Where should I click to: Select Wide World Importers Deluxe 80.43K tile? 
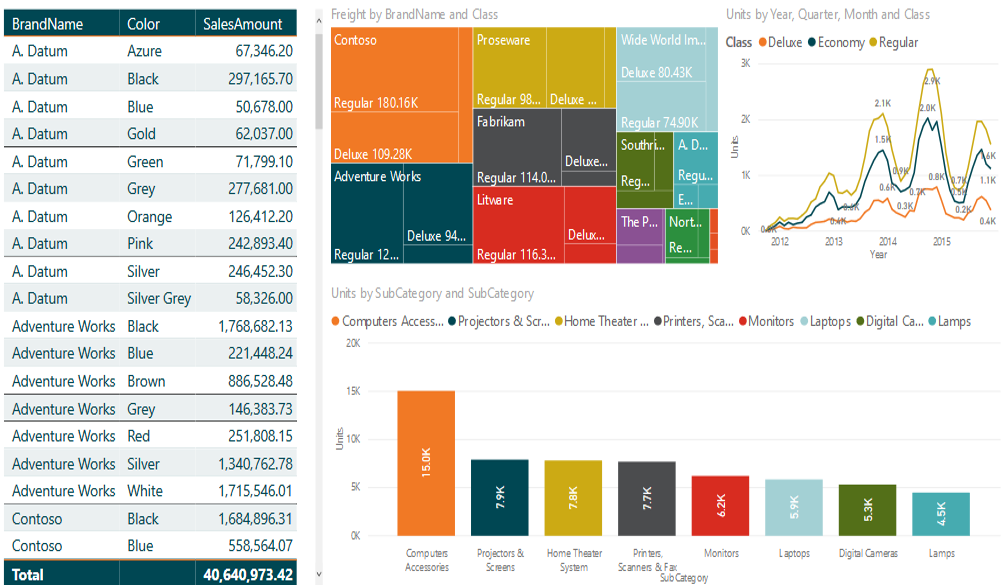pos(662,54)
